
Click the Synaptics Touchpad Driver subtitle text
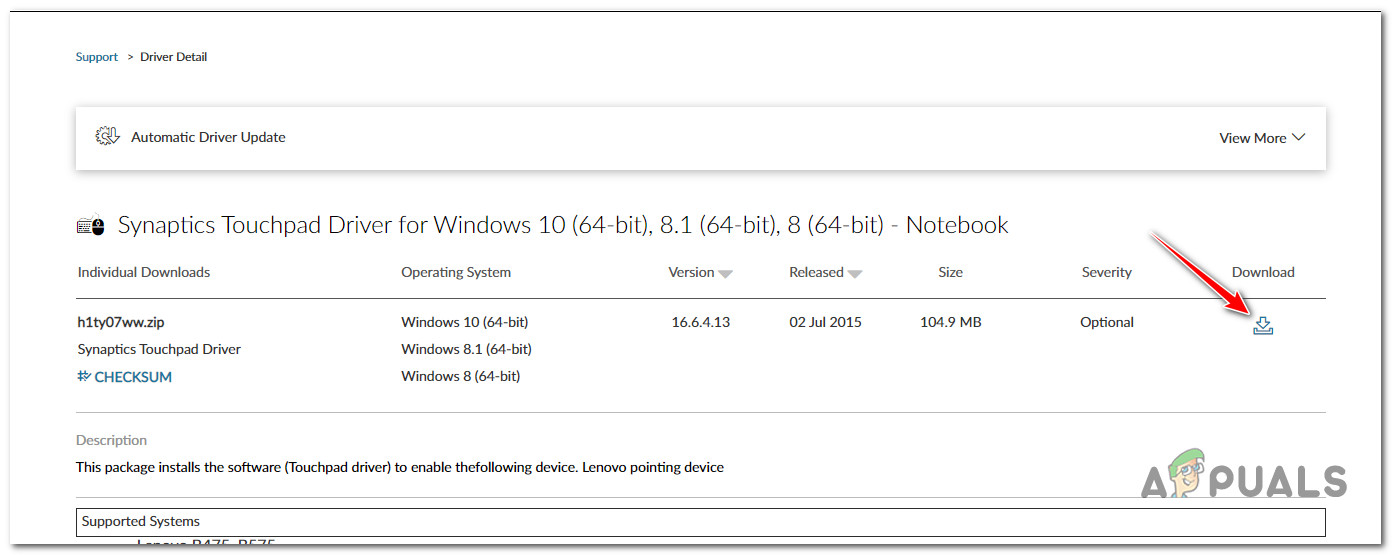click(x=159, y=349)
